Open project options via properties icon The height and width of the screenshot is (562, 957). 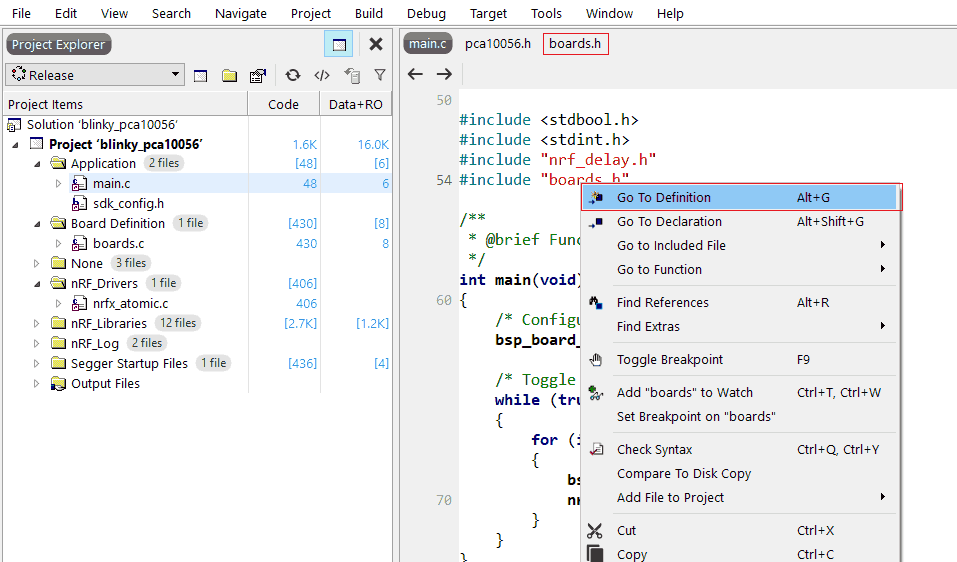pyautogui.click(x=257, y=75)
